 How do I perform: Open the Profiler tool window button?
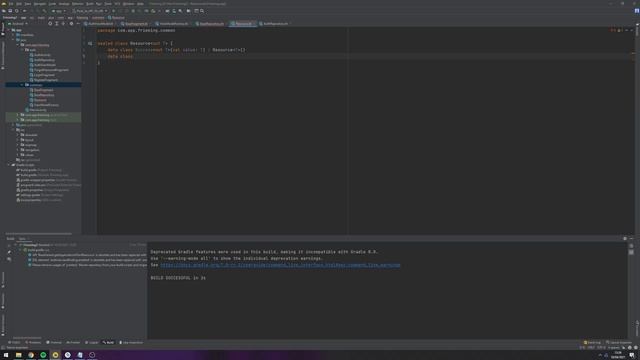73,342
